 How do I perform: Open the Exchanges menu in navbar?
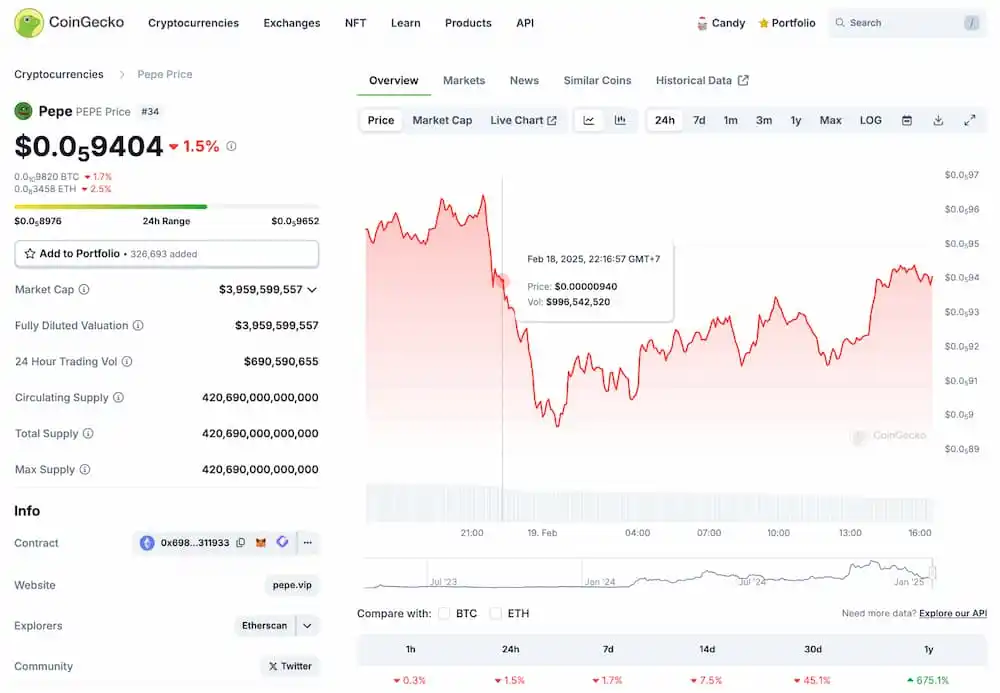point(292,23)
